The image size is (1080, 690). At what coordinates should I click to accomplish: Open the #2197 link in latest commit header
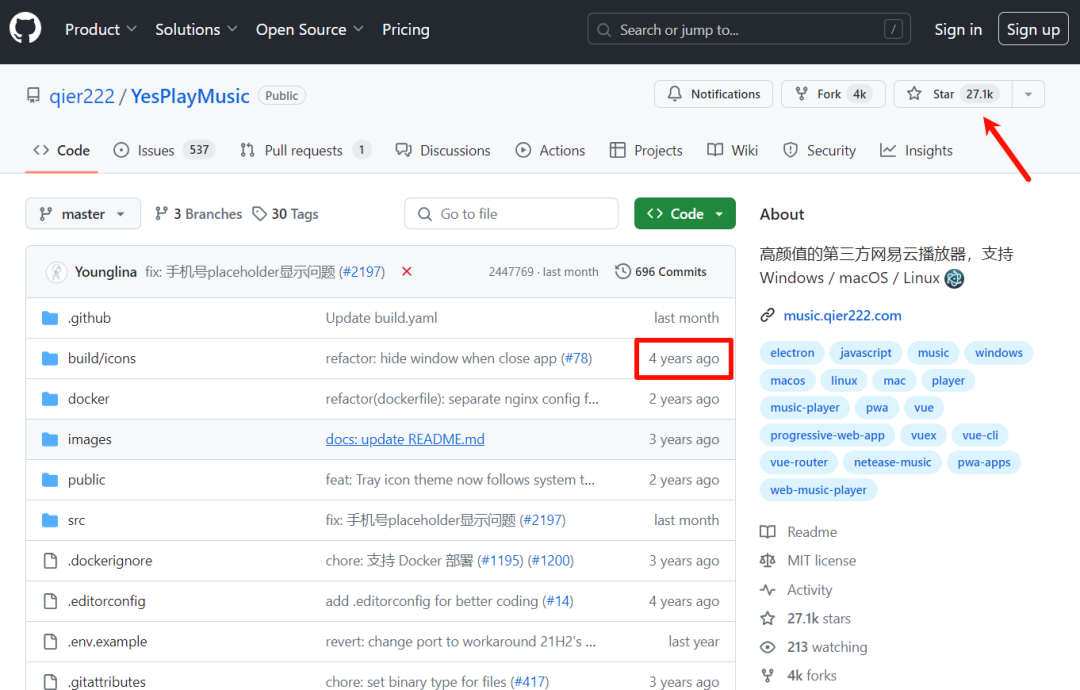pyautogui.click(x=362, y=272)
